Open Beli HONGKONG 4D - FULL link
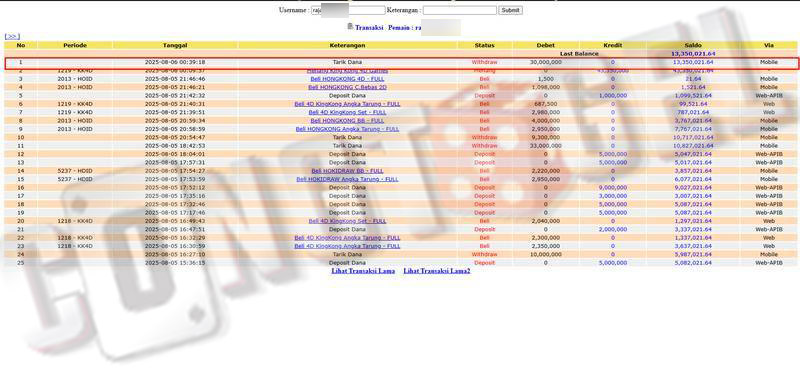This screenshot has height=370, width=800. point(347,79)
